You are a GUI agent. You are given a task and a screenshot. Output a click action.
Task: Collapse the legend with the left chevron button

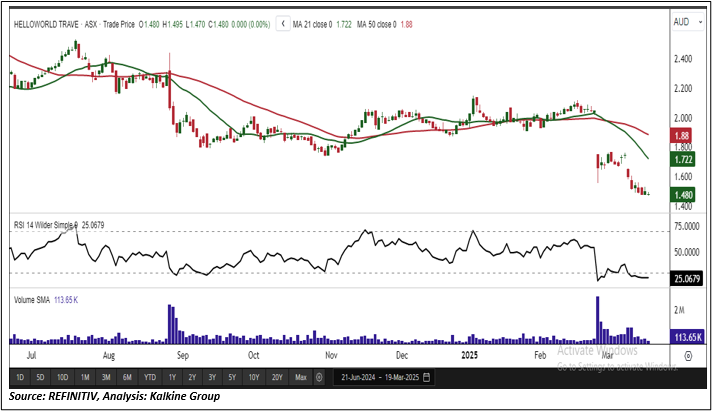283,24
